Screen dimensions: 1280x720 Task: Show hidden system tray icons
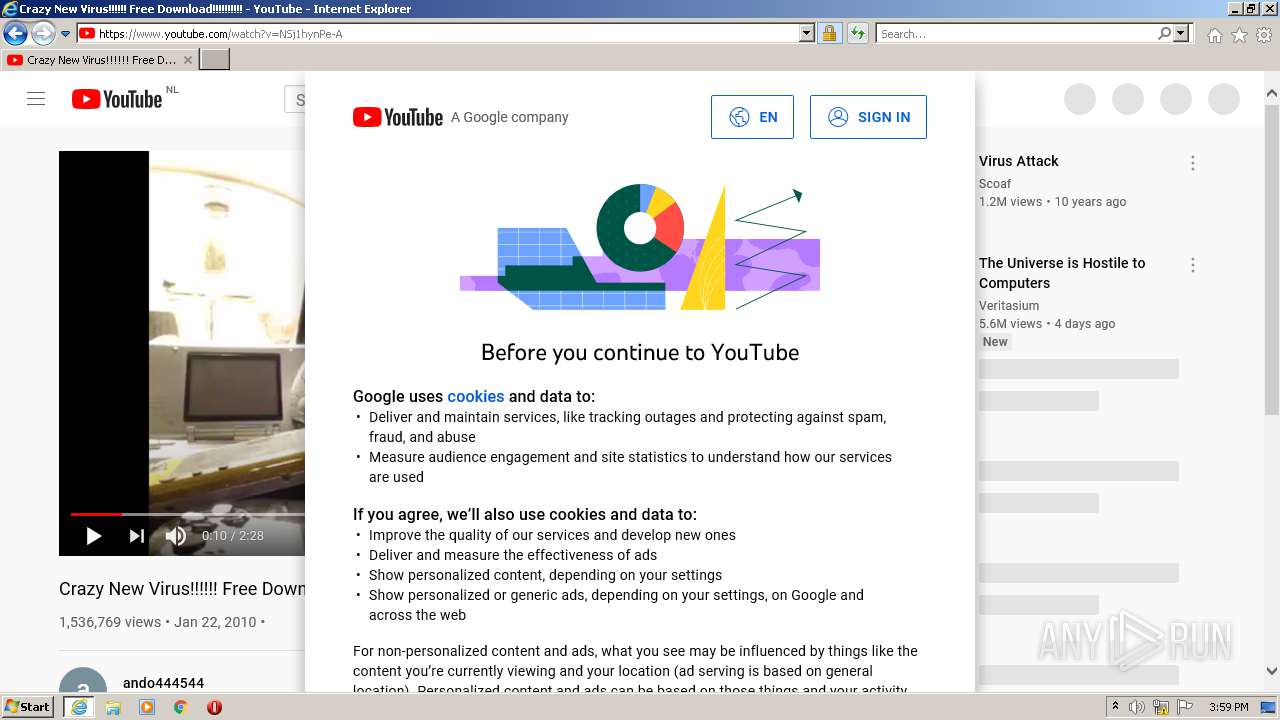[x=1116, y=707]
